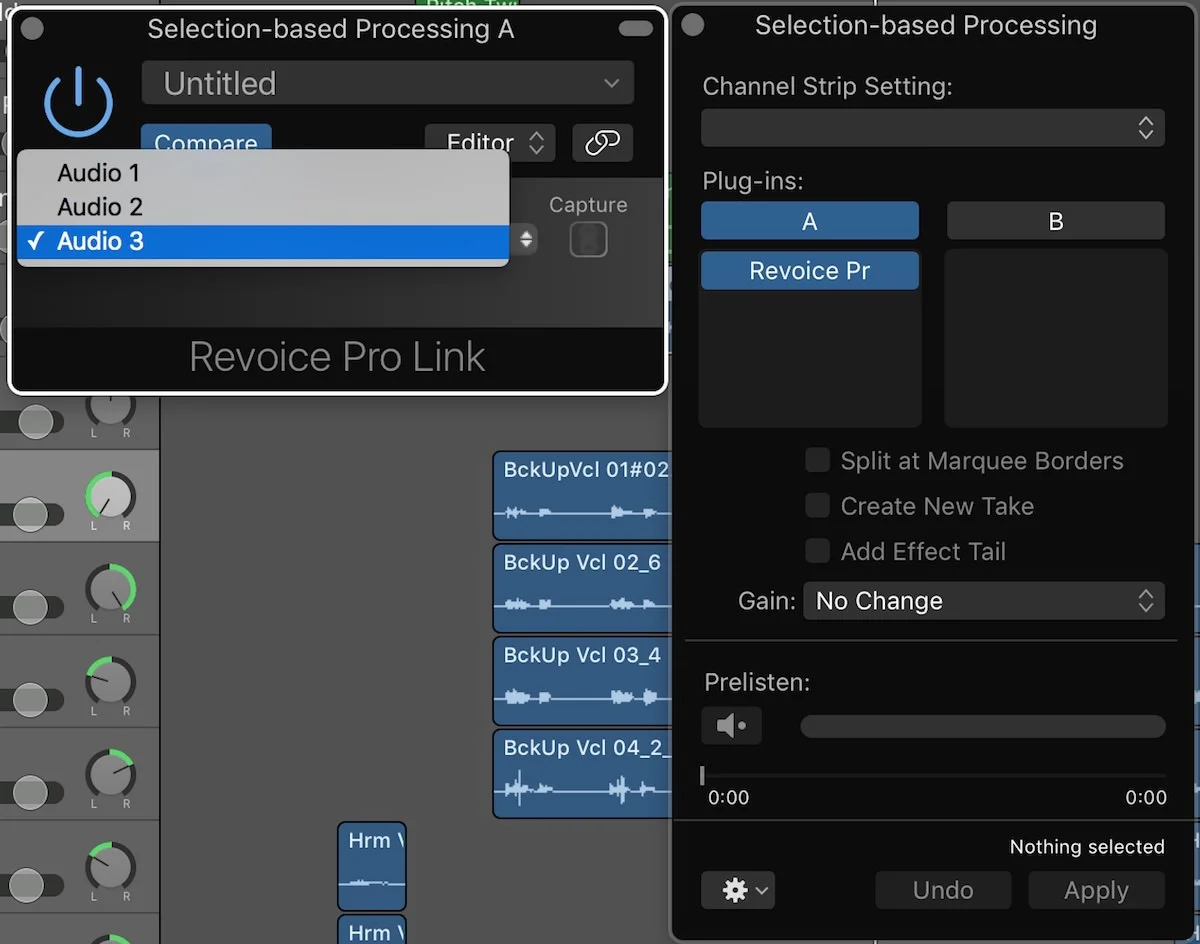This screenshot has width=1200, height=944.
Task: Select the upper Hrm audio region
Action: pos(372,866)
